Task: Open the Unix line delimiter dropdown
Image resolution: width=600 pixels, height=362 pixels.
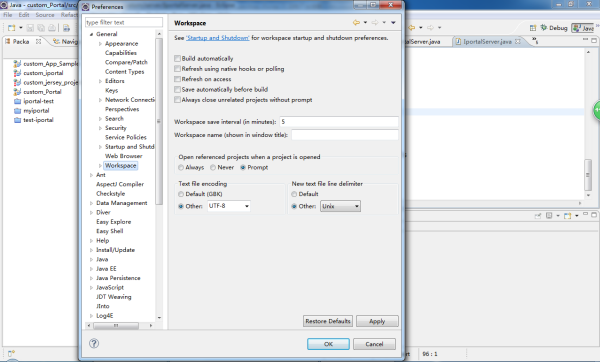Action: [340, 206]
